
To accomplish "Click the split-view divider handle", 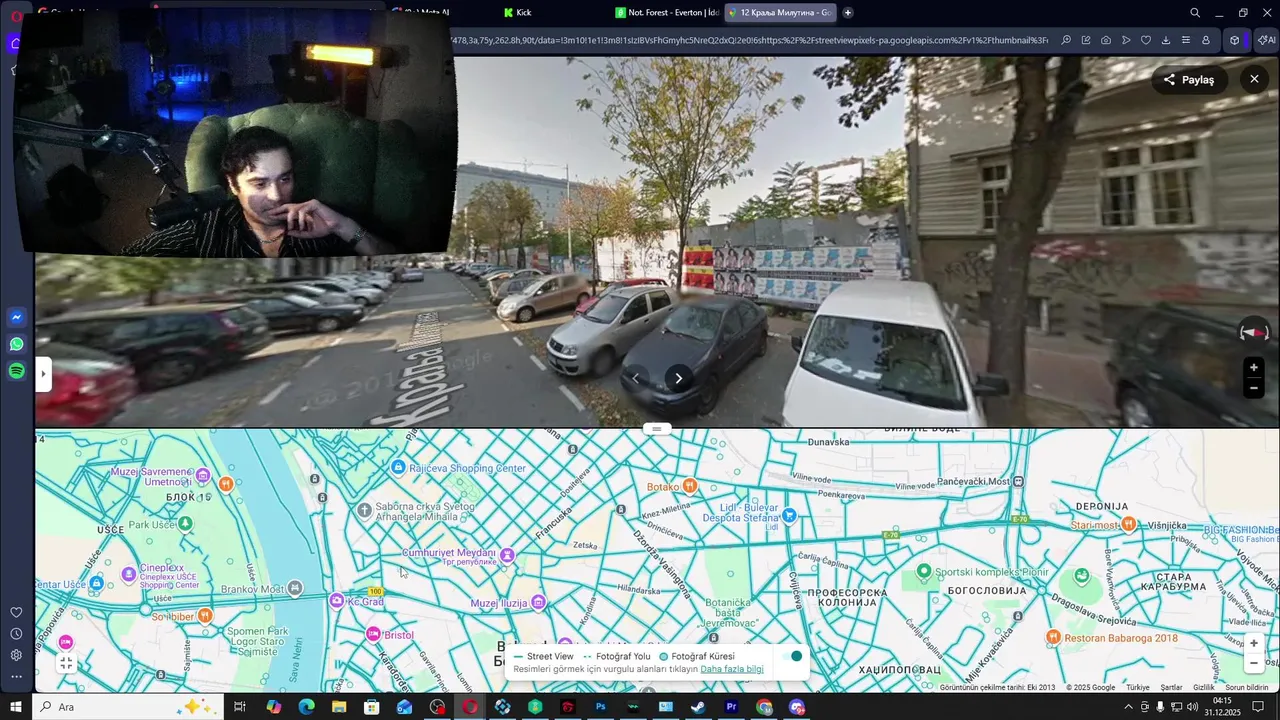I will click(657, 428).
